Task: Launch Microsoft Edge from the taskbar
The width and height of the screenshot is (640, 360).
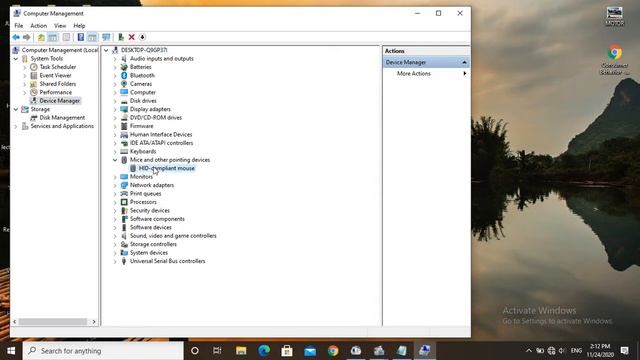Action: [x=264, y=351]
